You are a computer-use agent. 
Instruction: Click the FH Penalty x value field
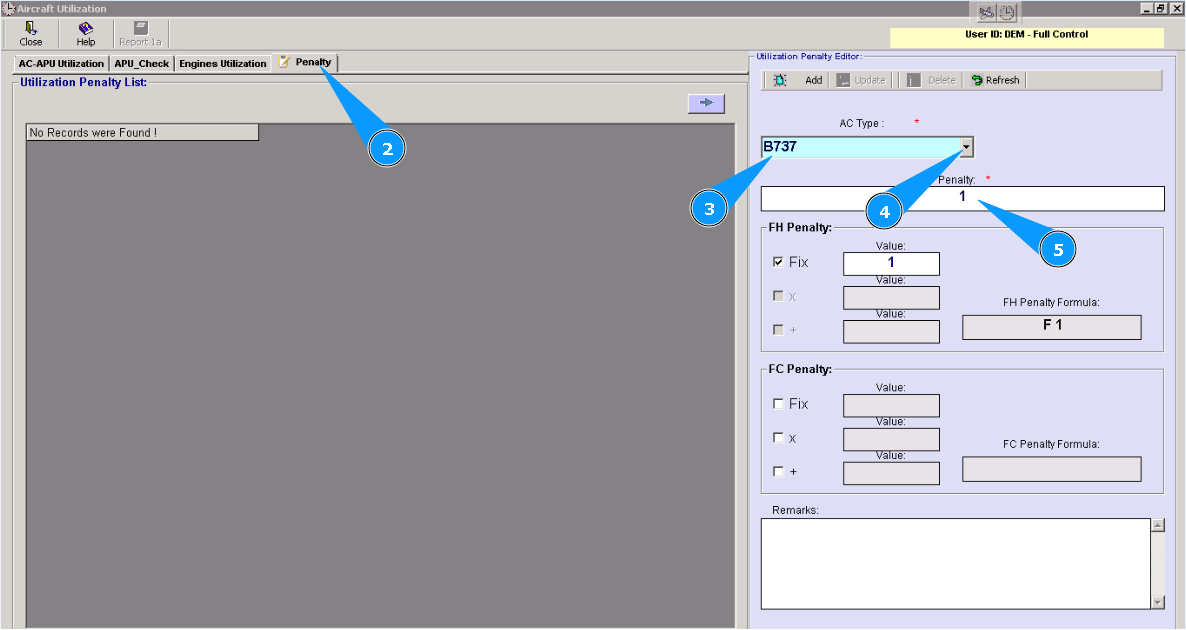coord(891,297)
